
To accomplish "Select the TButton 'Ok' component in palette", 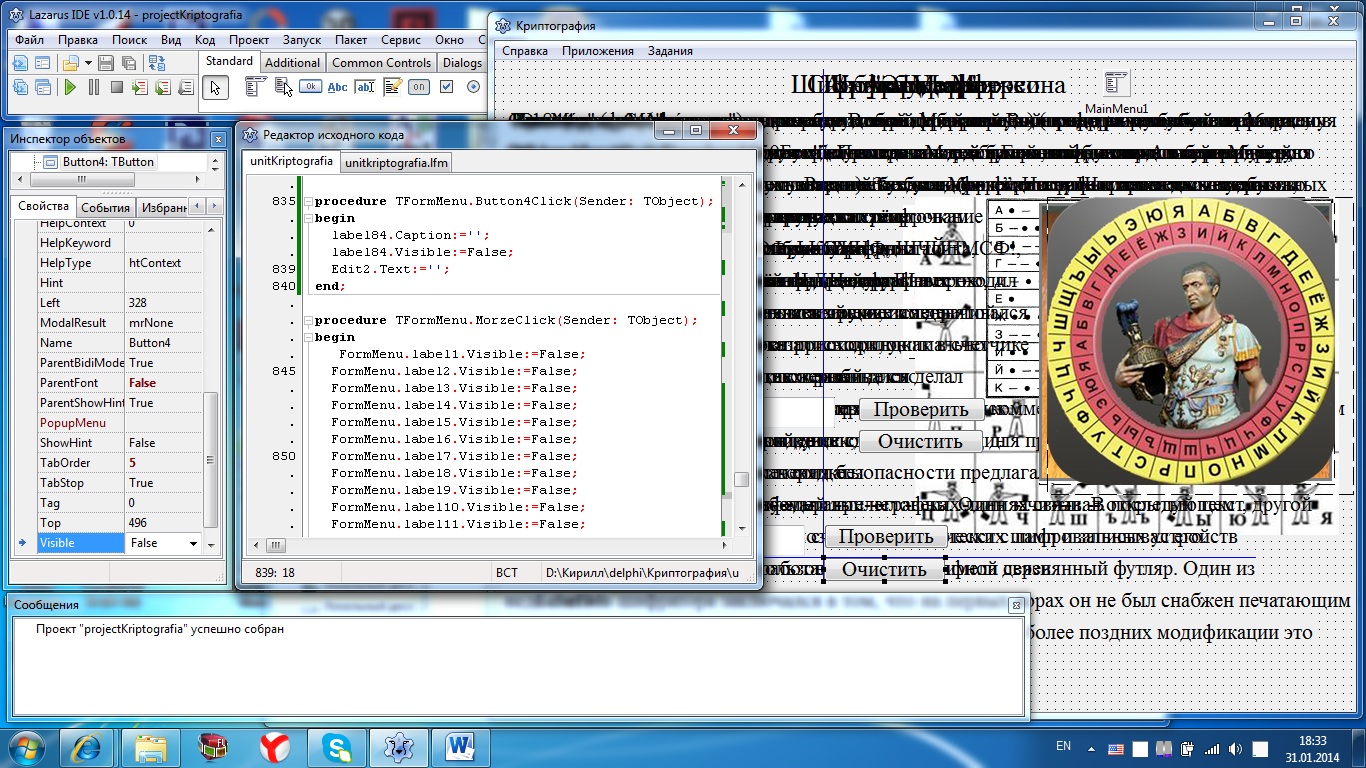I will coord(310,87).
